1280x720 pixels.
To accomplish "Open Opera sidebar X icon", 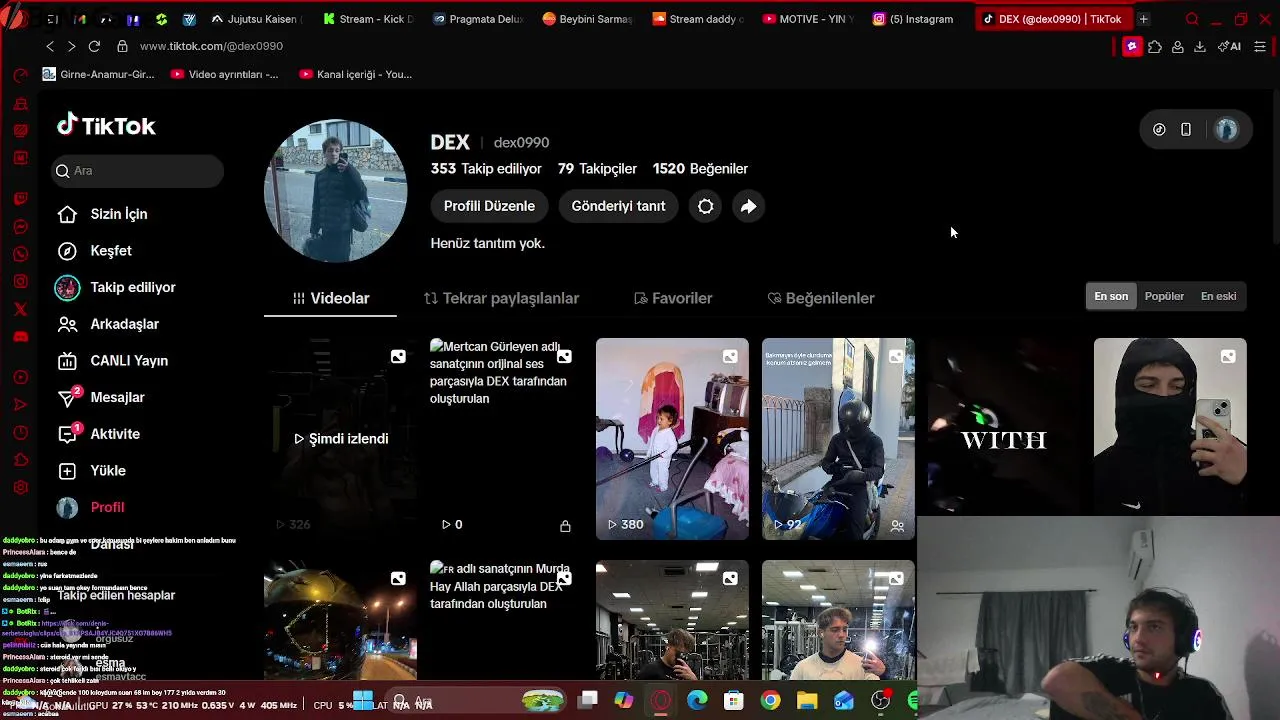I will click(x=20, y=309).
